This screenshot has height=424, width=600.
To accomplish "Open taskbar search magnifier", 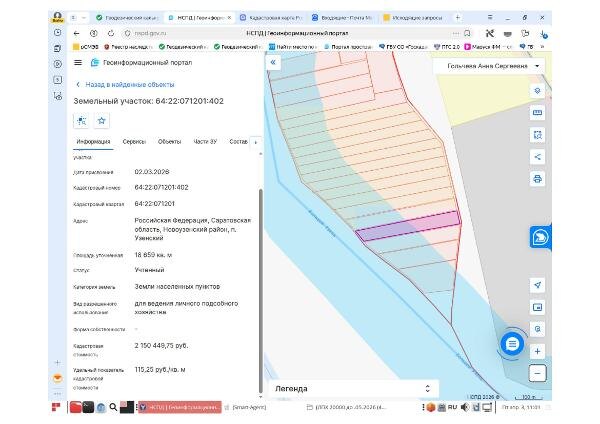I will tap(113, 407).
